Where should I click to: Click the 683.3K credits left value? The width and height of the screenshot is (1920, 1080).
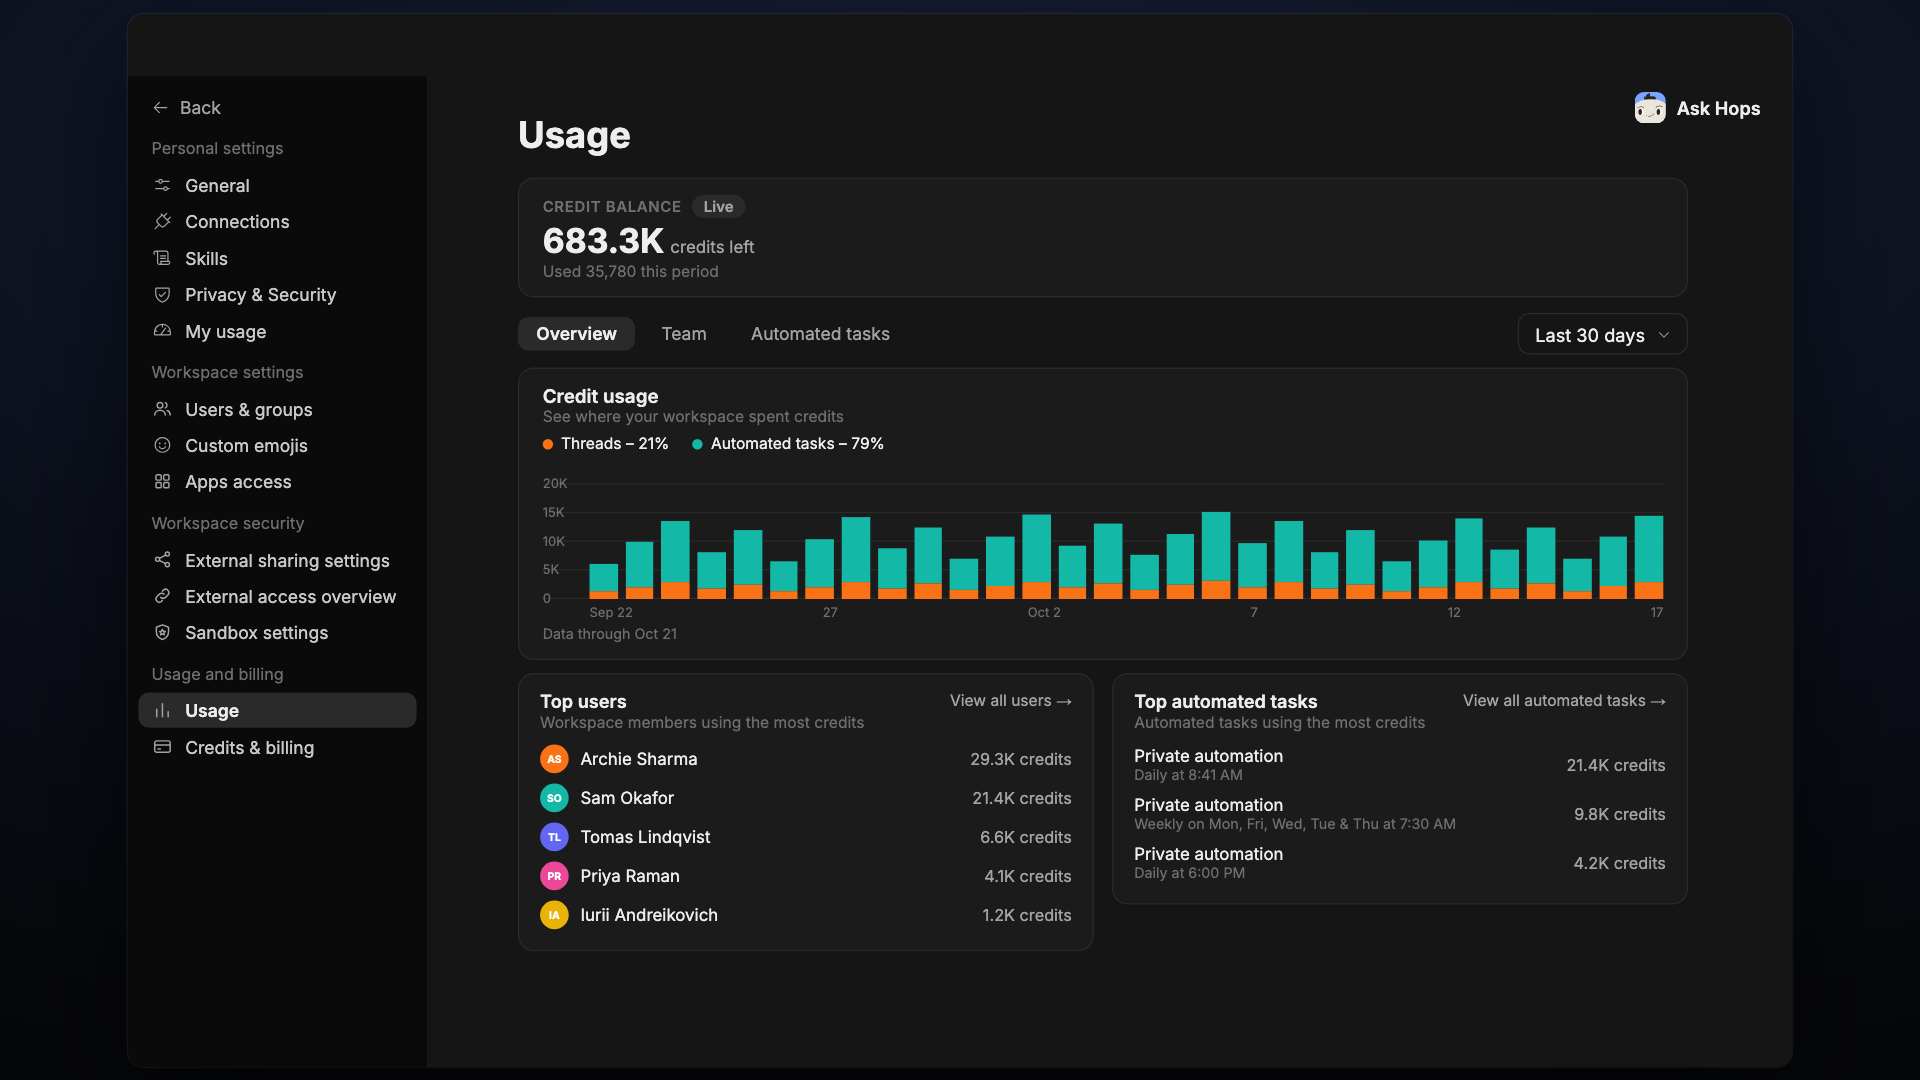pyautogui.click(x=648, y=241)
